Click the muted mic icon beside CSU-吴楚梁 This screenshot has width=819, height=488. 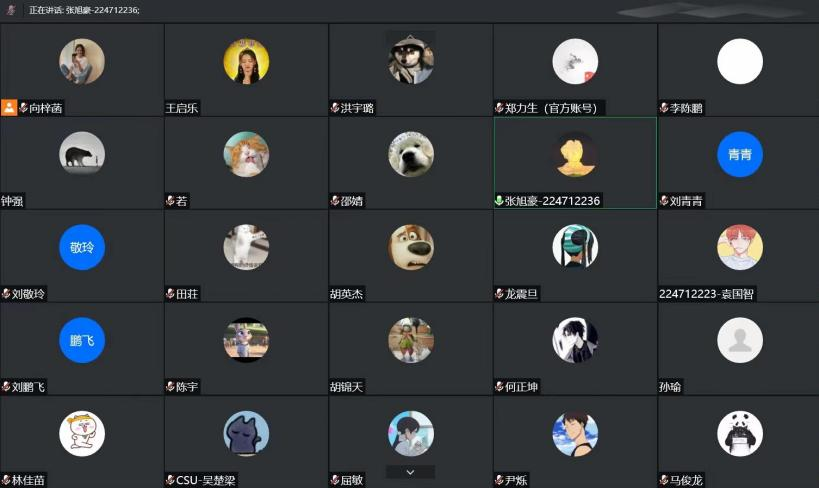click(170, 480)
